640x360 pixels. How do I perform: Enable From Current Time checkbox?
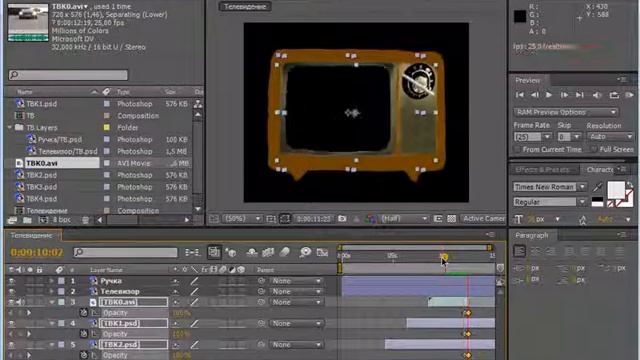point(518,149)
